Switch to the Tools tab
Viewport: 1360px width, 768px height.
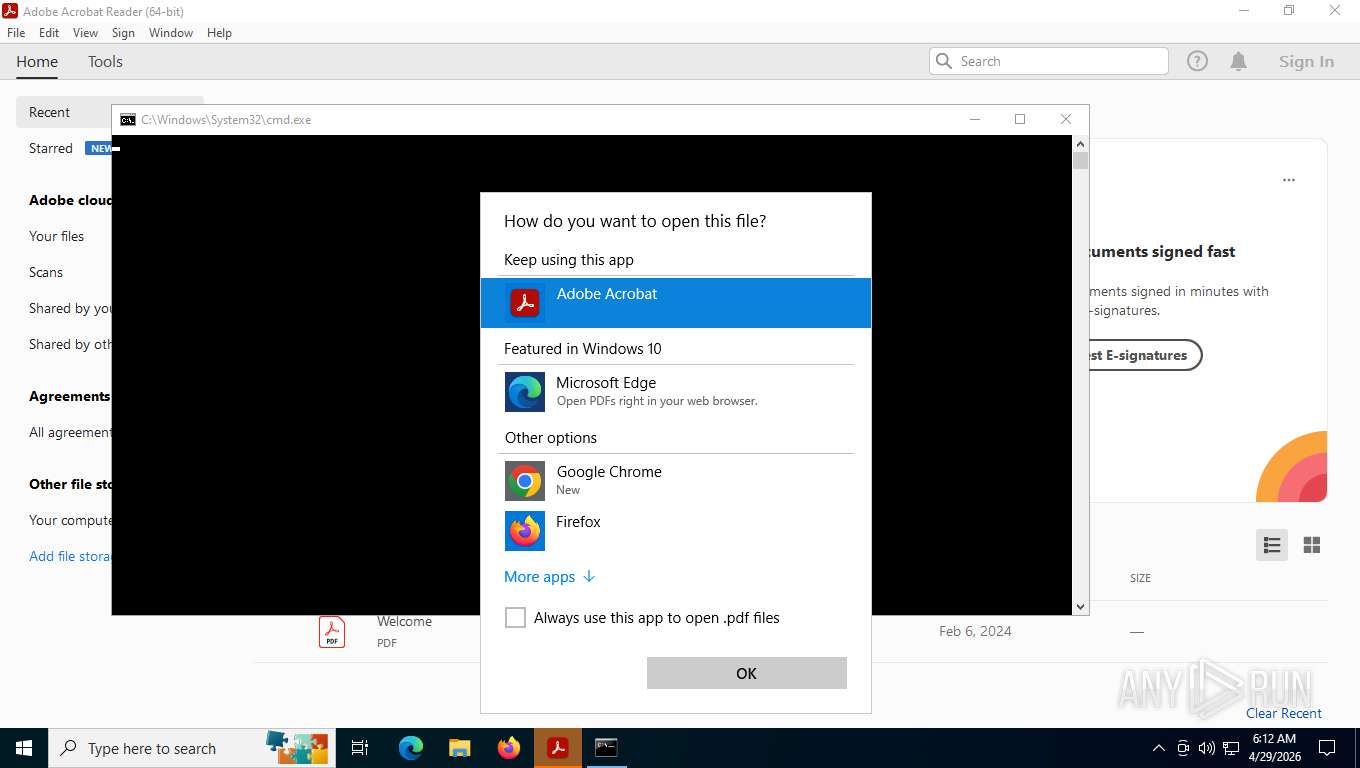tap(105, 62)
